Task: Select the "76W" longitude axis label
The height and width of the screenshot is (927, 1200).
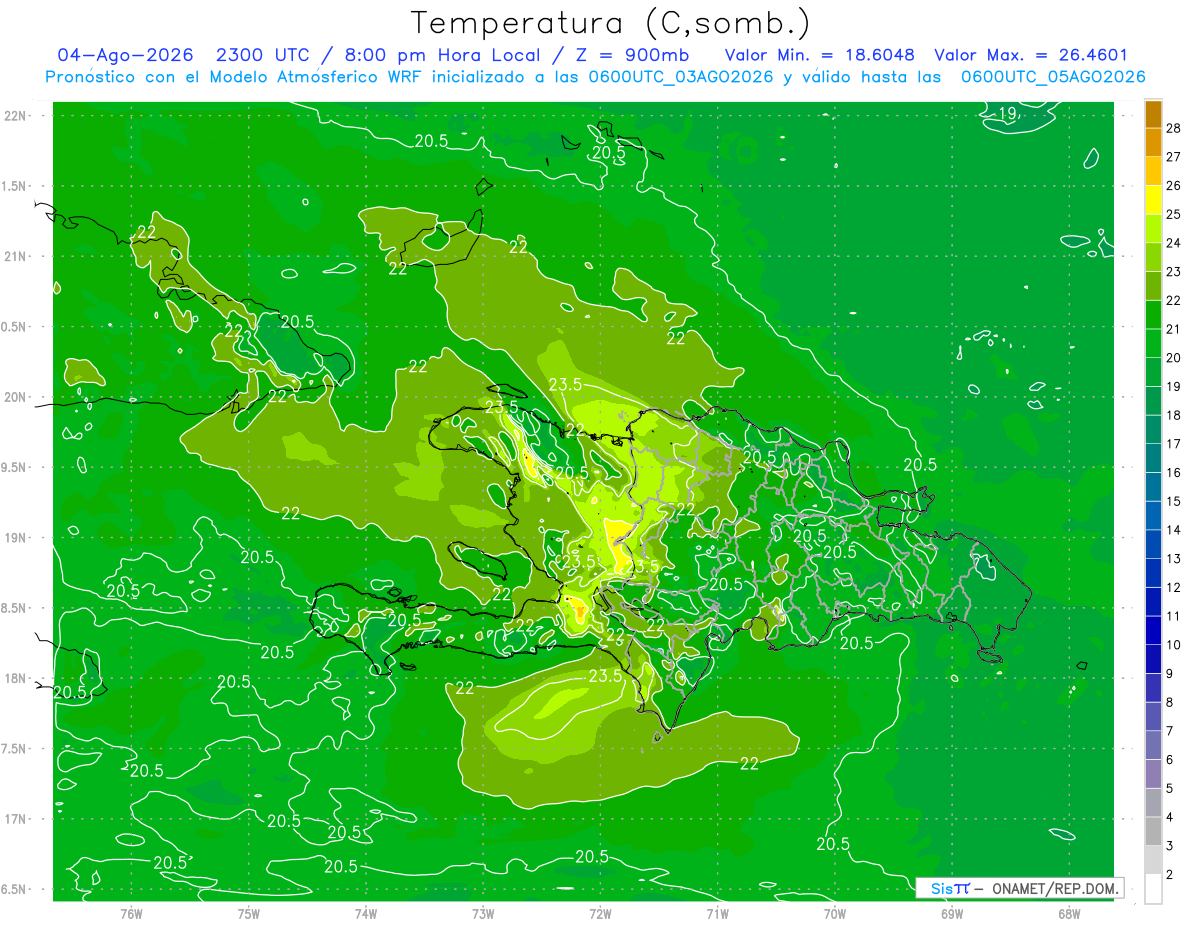Action: pos(131,914)
